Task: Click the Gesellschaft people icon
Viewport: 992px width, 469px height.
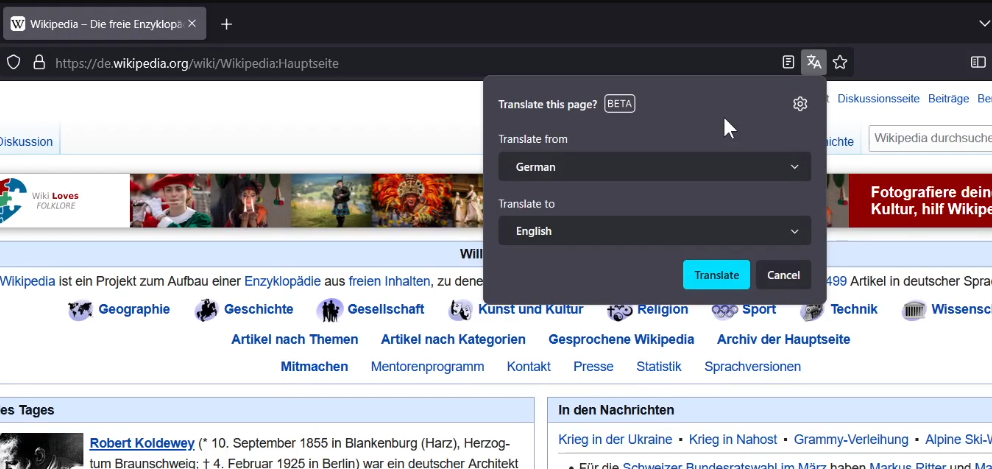Action: pos(330,310)
